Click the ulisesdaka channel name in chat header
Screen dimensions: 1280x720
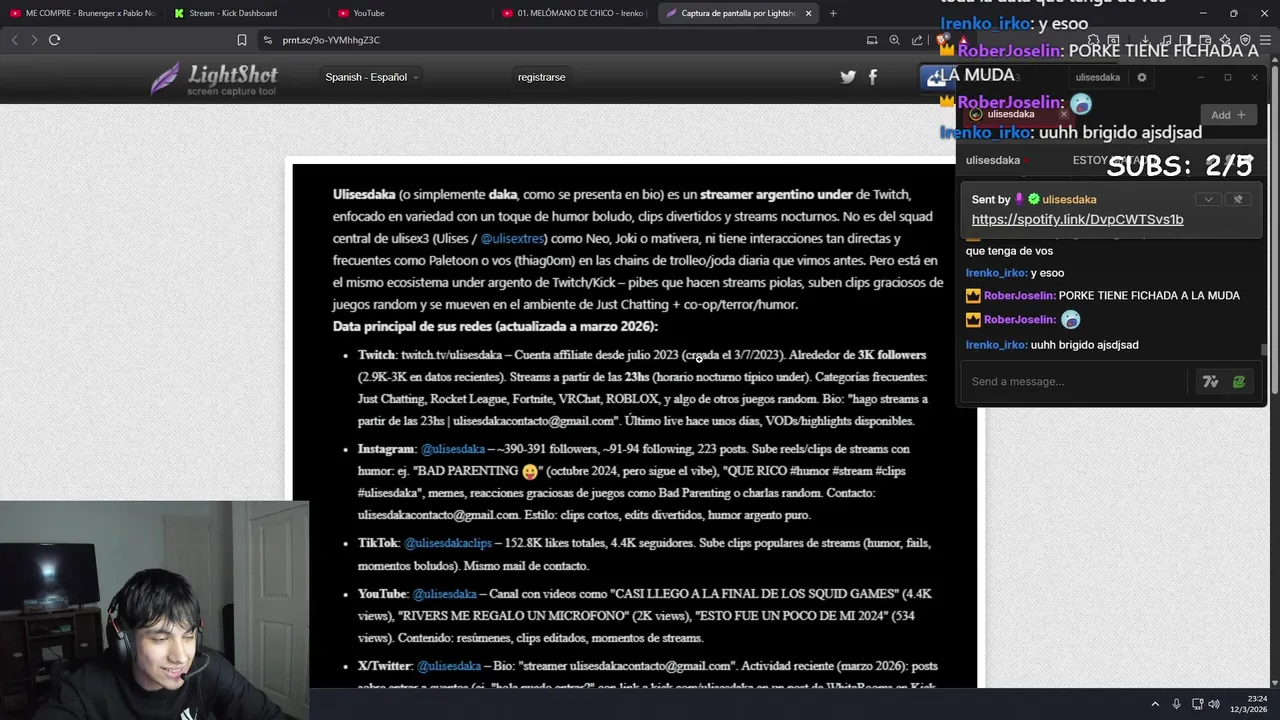(x=992, y=160)
